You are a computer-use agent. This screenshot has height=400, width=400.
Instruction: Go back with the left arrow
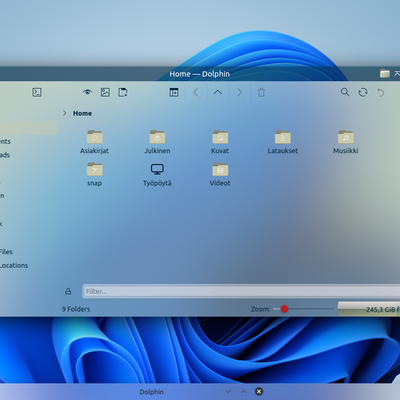click(x=196, y=92)
